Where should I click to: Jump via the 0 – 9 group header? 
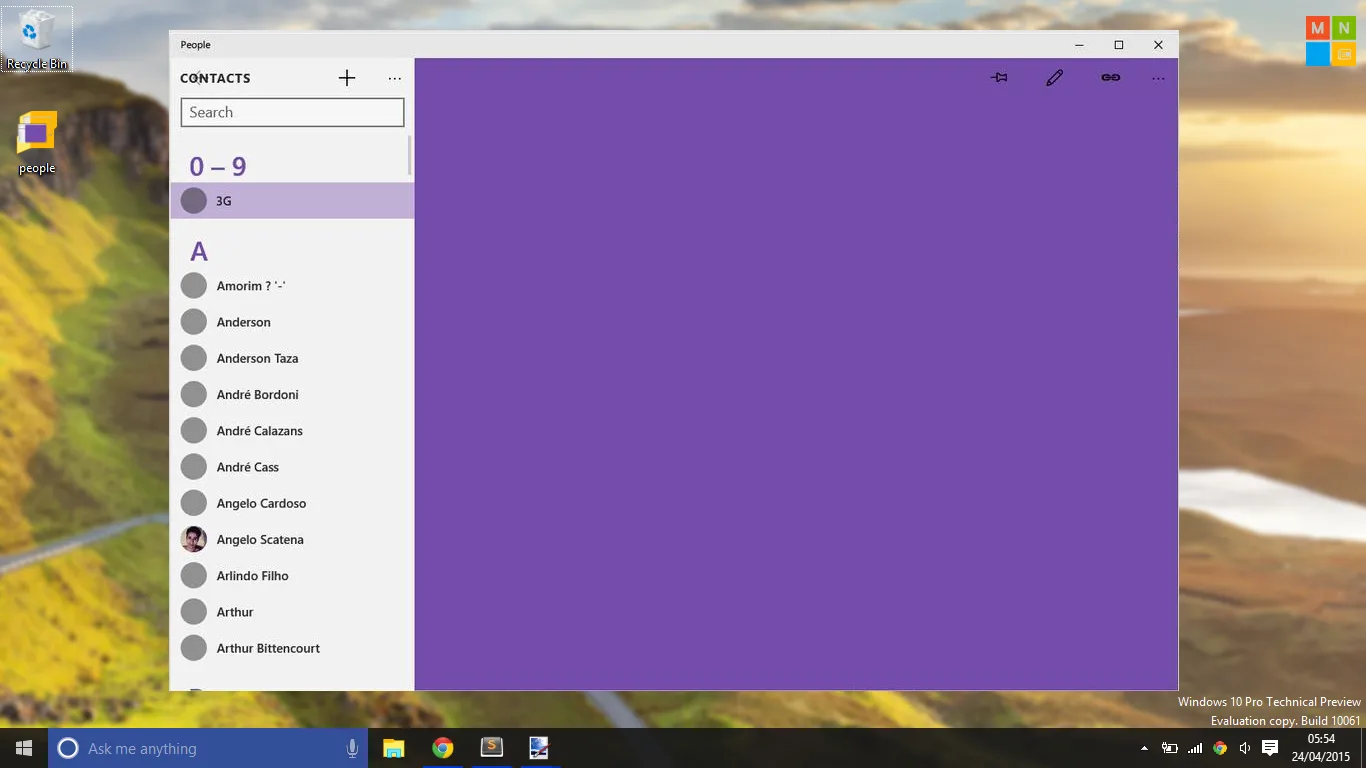coord(217,166)
